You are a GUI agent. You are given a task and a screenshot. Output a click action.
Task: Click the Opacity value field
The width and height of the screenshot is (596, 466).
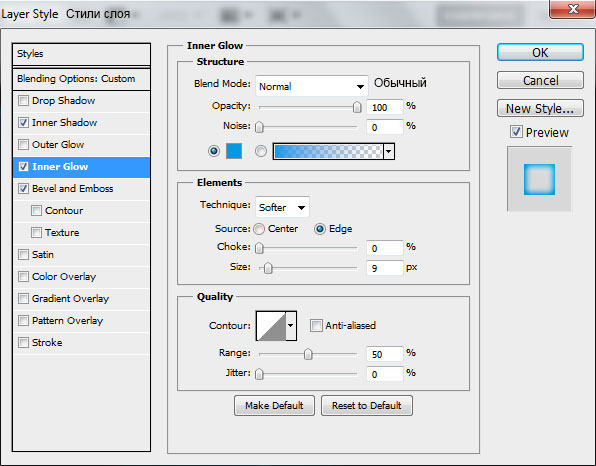click(385, 108)
